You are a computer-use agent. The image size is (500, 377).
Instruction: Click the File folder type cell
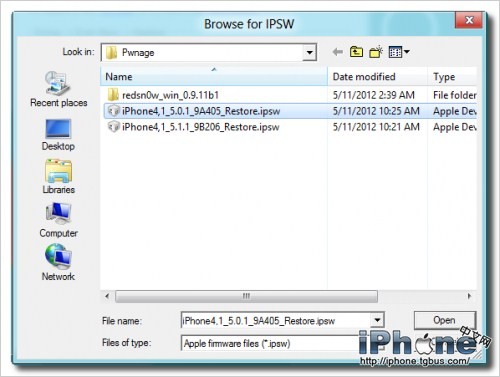click(x=455, y=95)
